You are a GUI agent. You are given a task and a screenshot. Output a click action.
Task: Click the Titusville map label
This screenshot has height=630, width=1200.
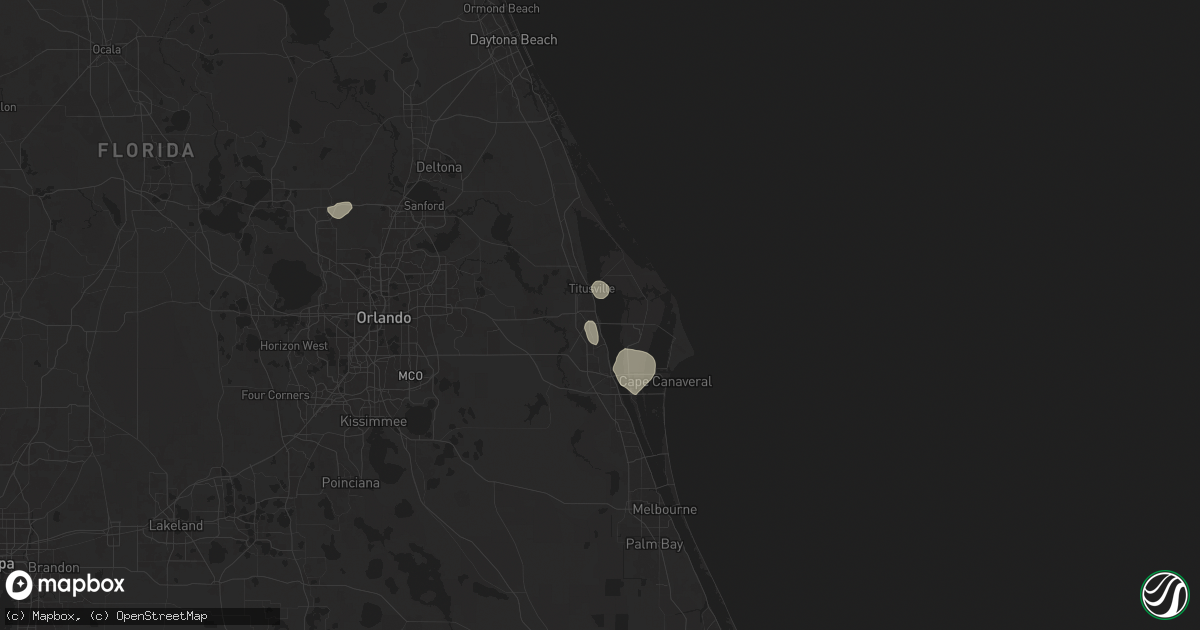pyautogui.click(x=590, y=289)
